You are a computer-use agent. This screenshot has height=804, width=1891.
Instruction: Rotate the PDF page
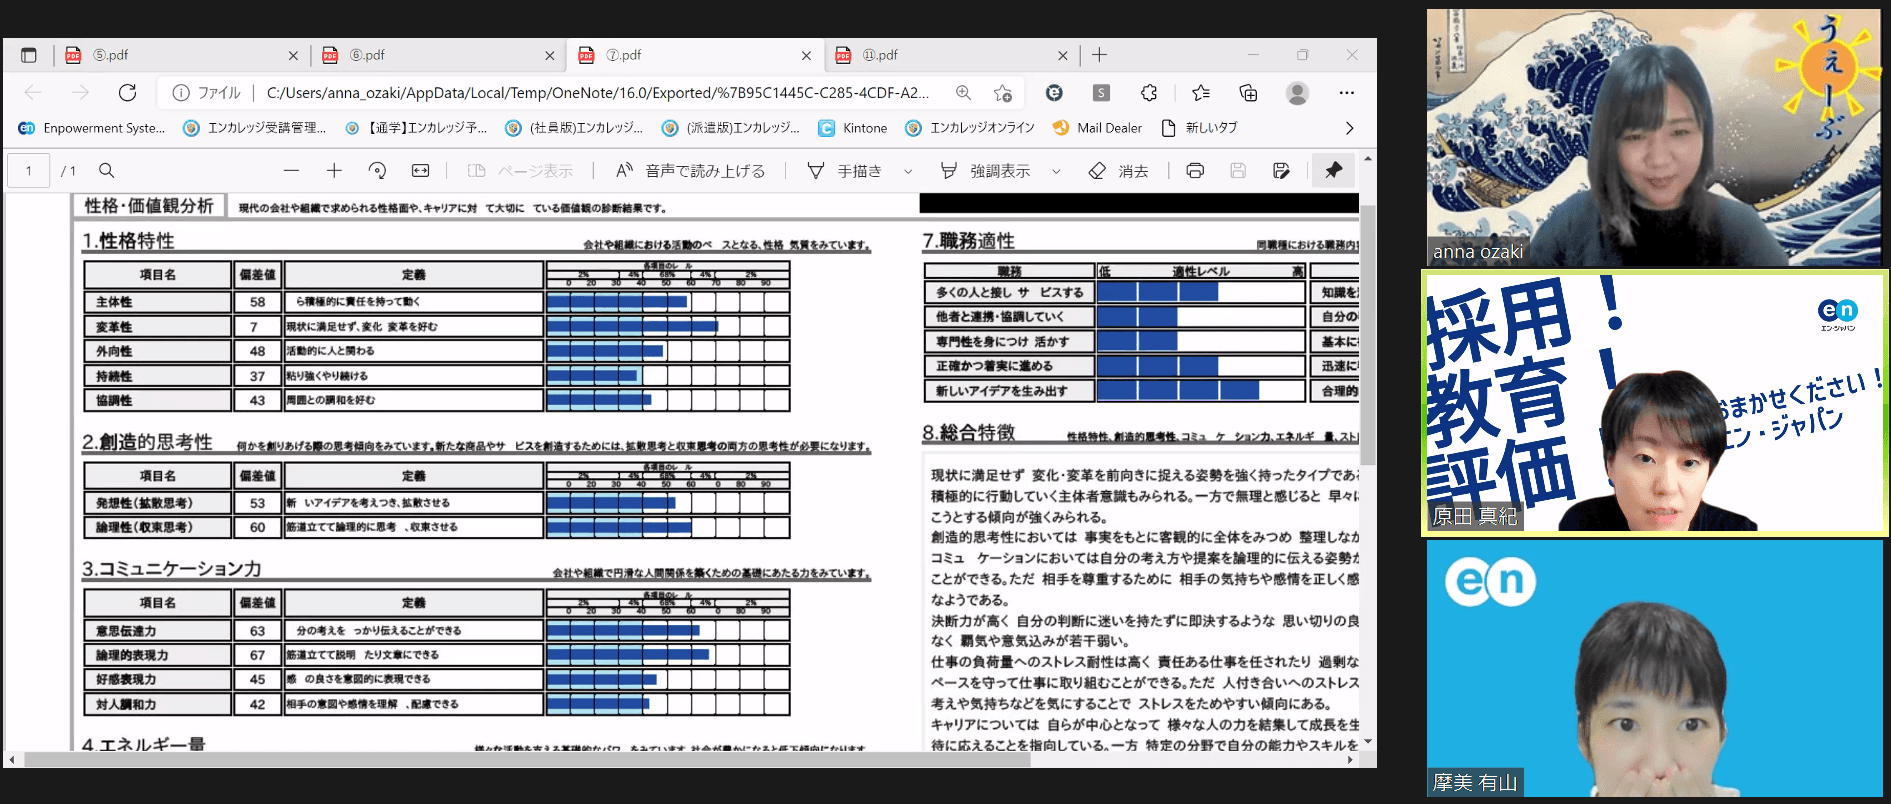pos(377,171)
